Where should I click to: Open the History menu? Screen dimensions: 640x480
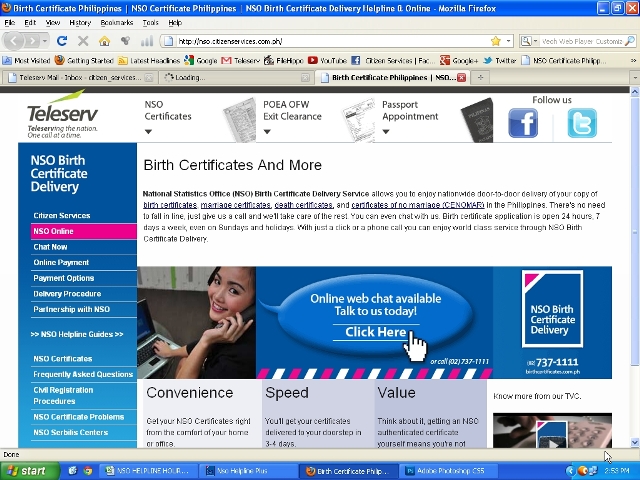80,23
